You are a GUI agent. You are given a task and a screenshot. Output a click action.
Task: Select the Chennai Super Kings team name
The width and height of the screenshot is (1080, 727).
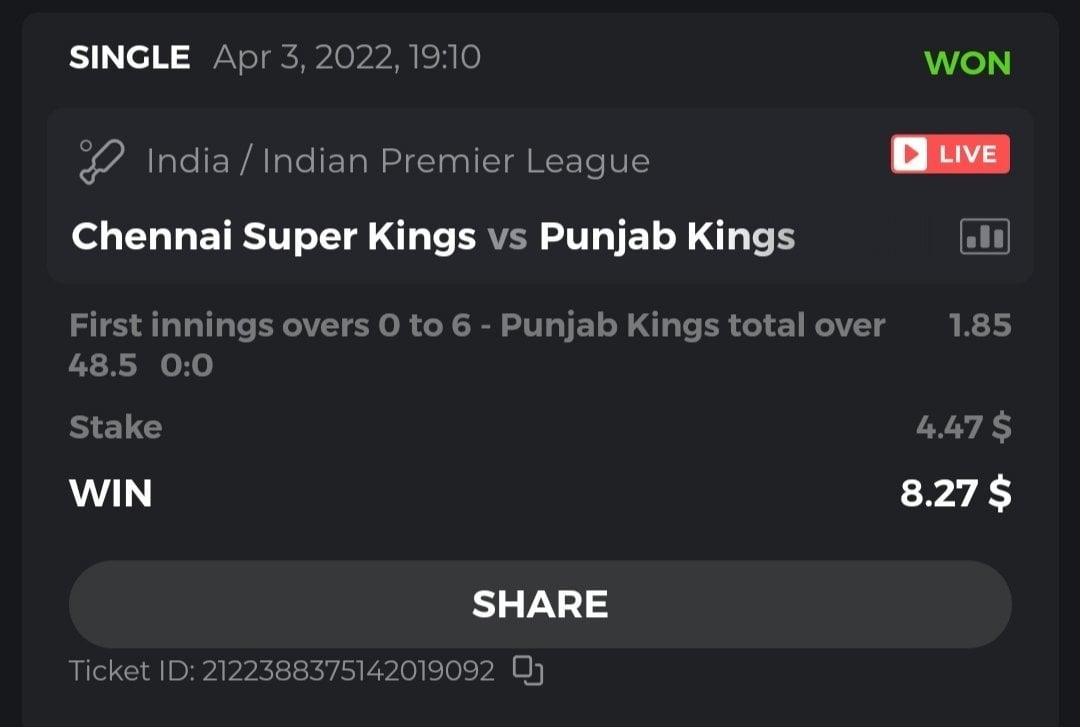tap(274, 237)
